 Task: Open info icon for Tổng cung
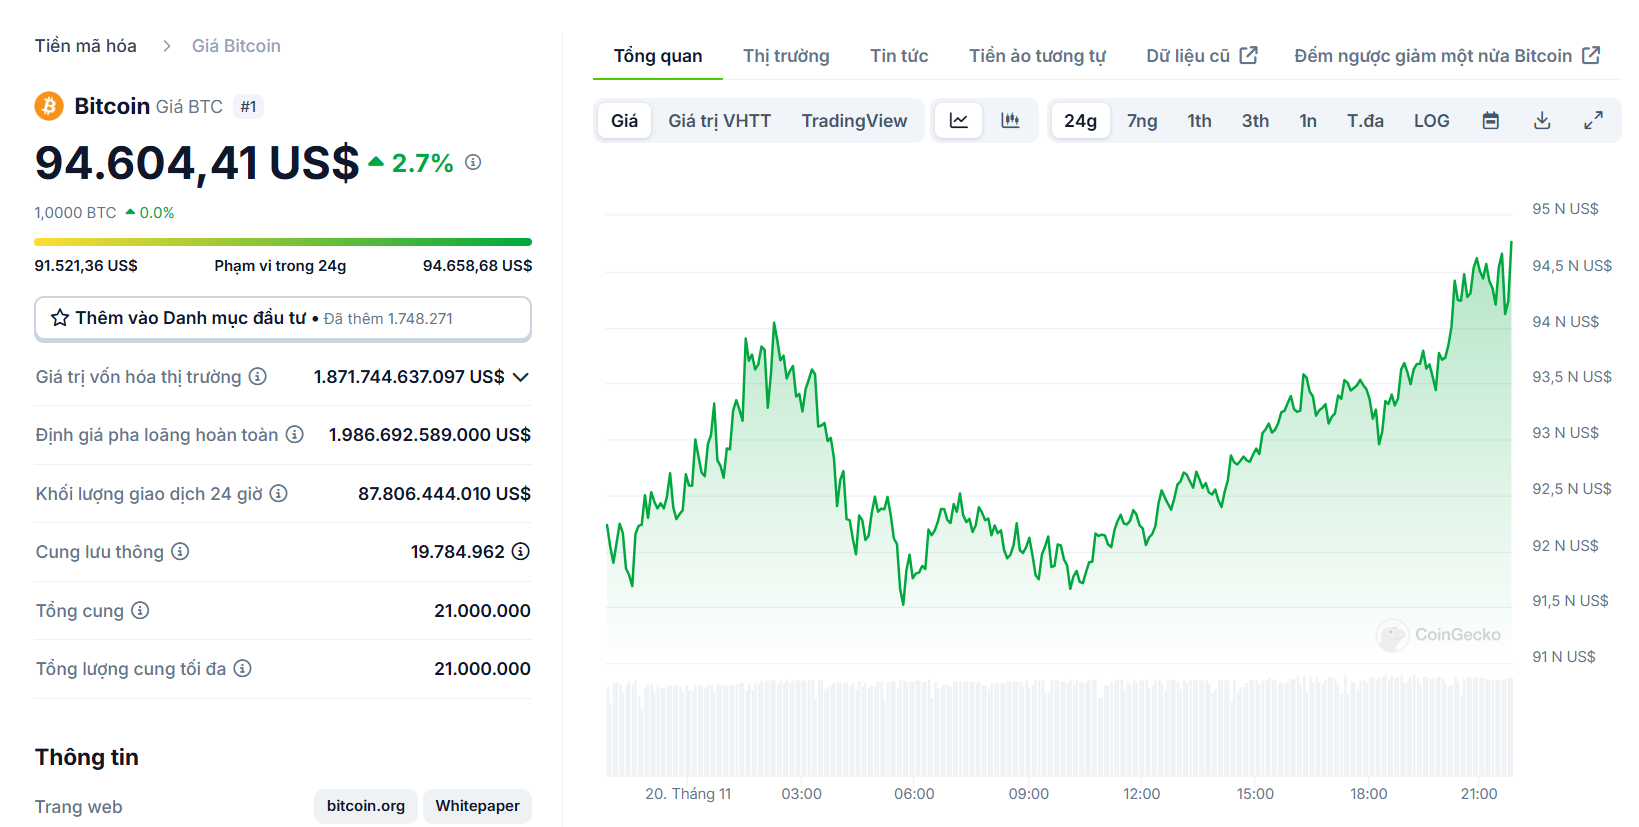[x=140, y=610]
